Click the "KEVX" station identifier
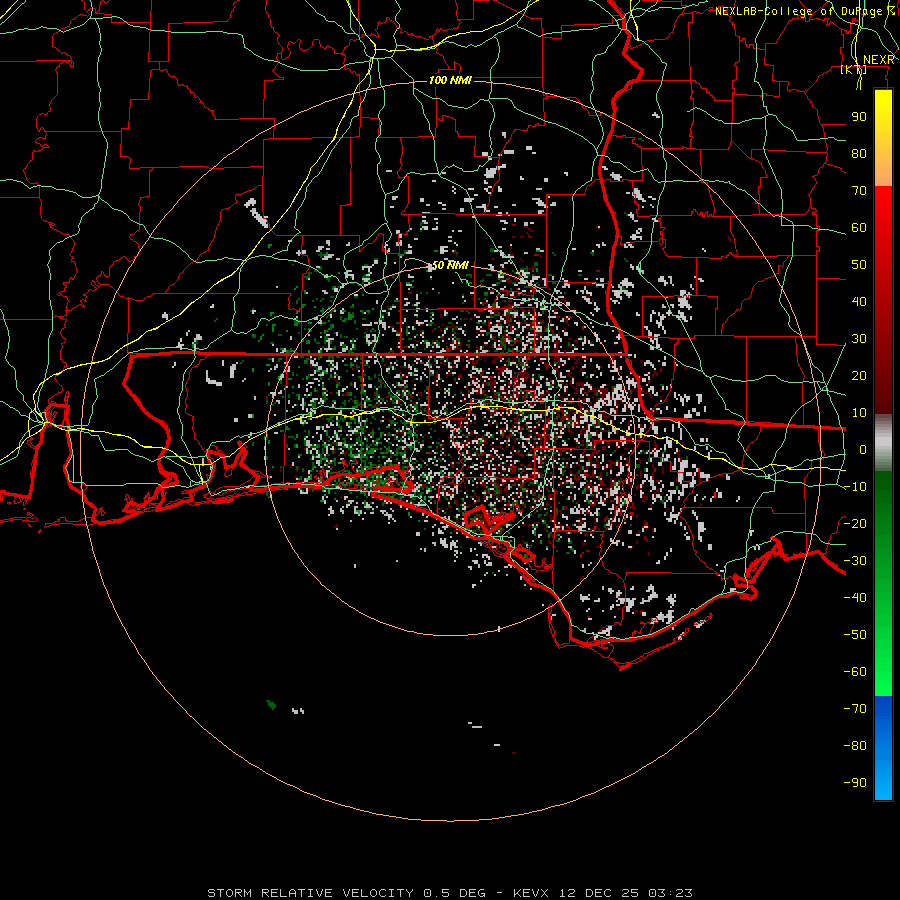 coord(531,893)
